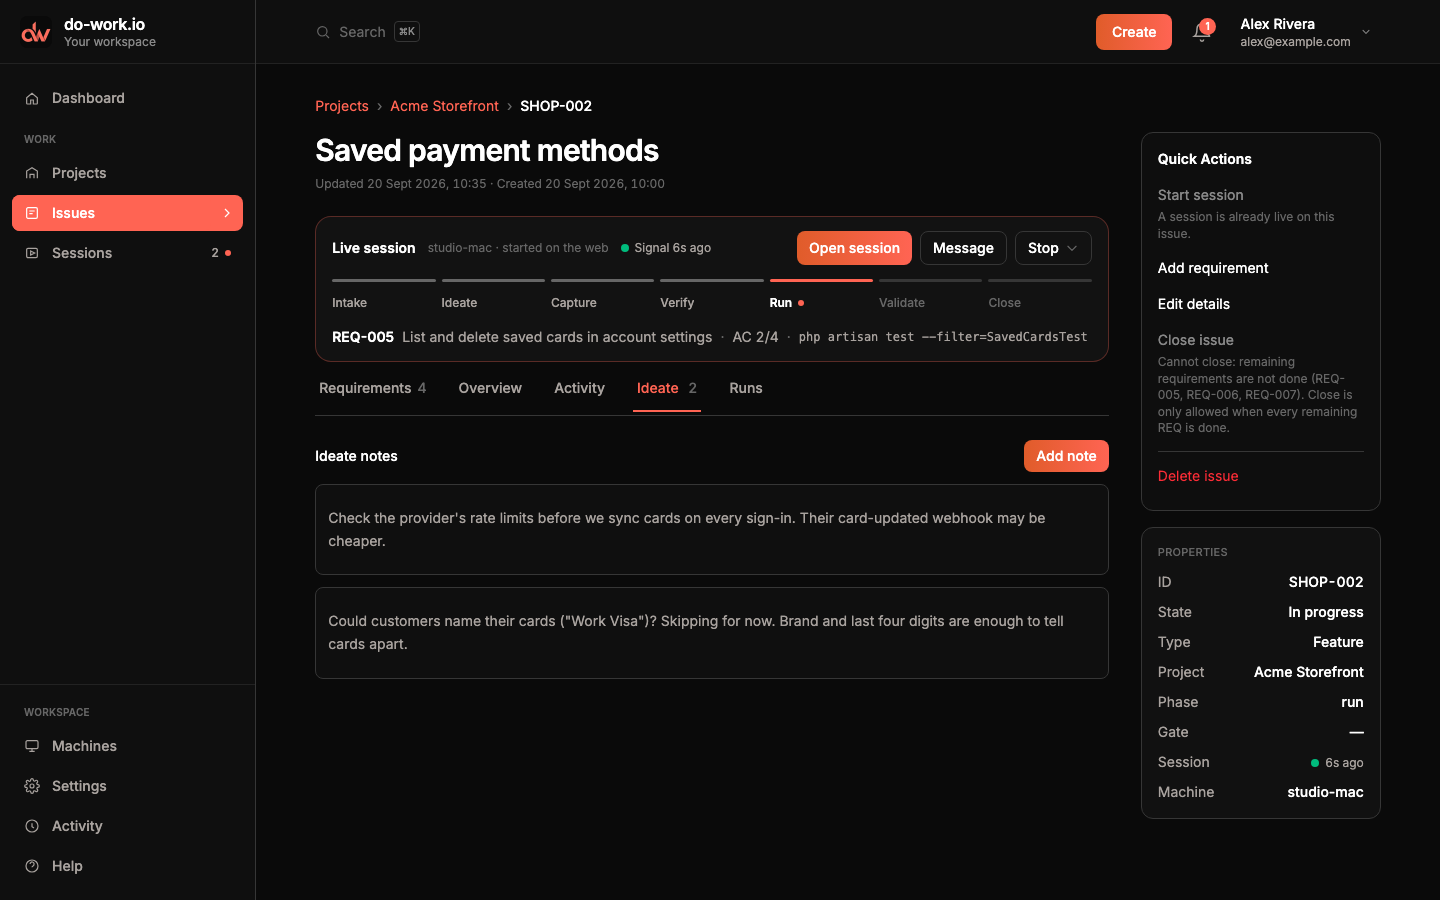
Task: Click the Settings gear icon
Action: (x=32, y=786)
